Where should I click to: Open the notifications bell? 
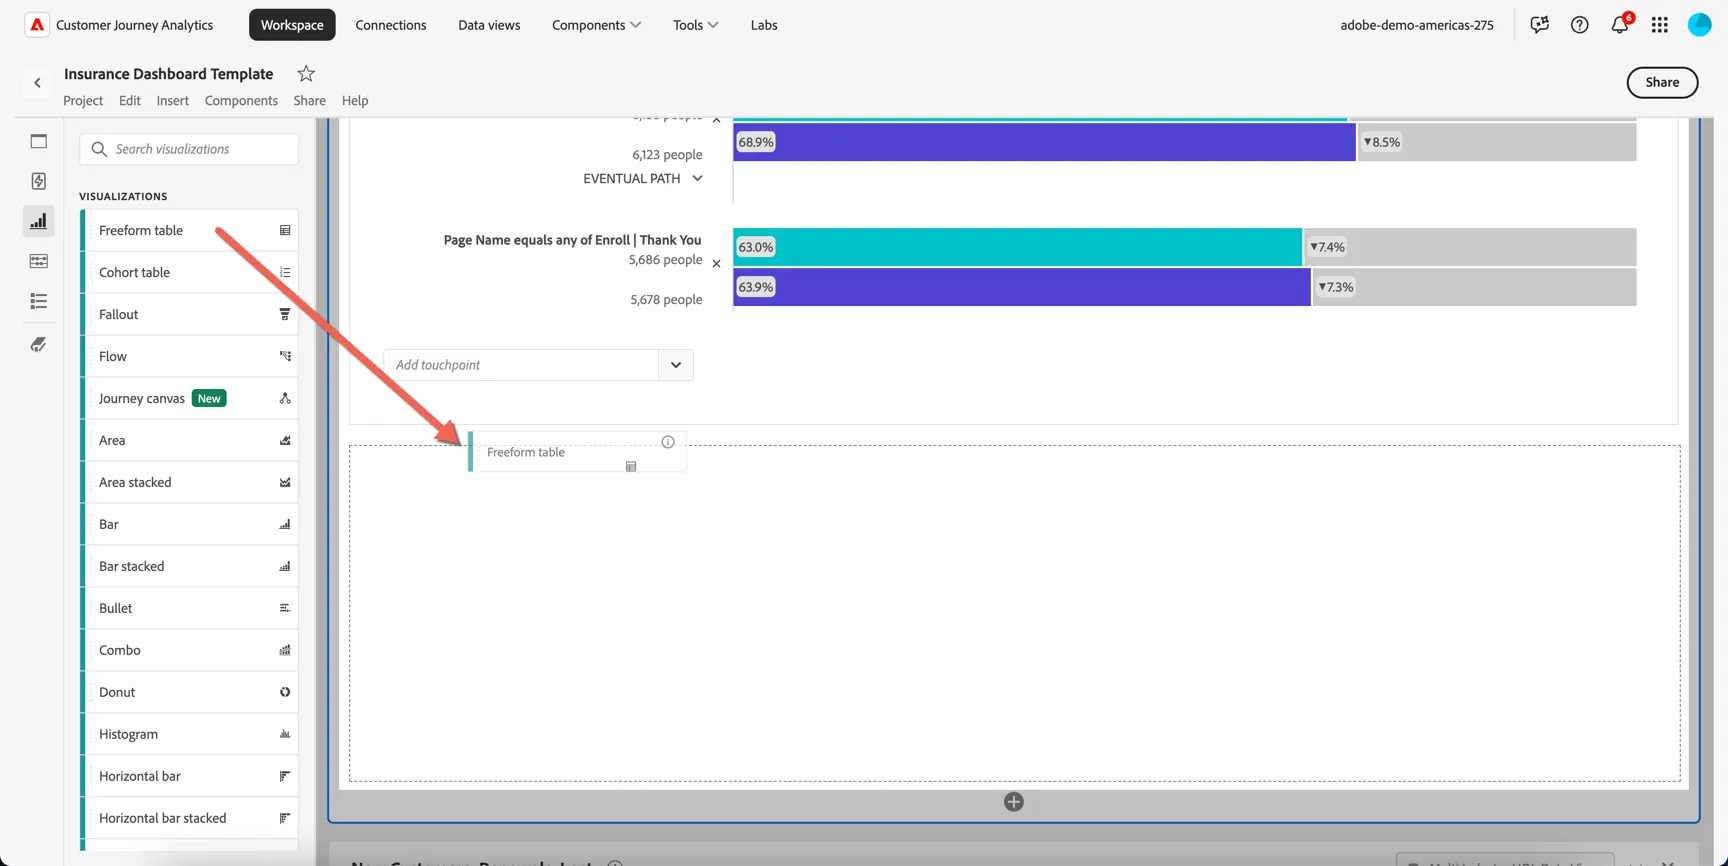[1620, 25]
